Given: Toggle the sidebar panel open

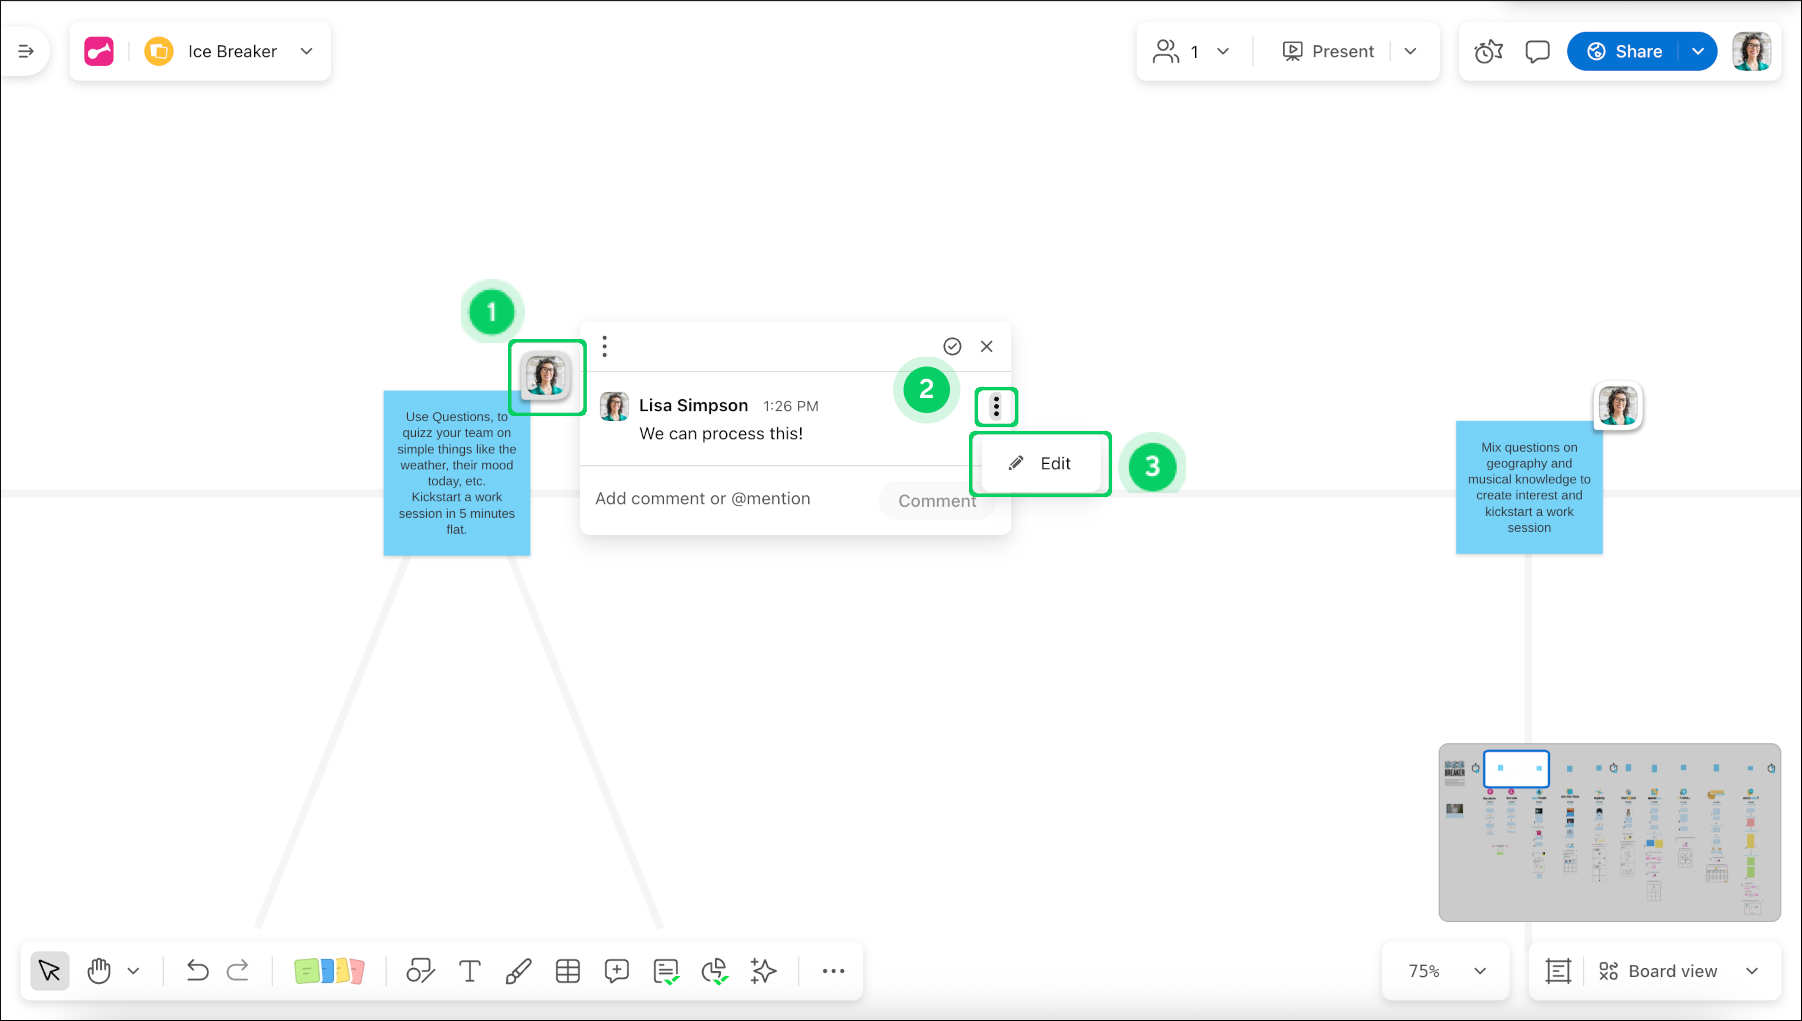Looking at the screenshot, I should pos(26,51).
